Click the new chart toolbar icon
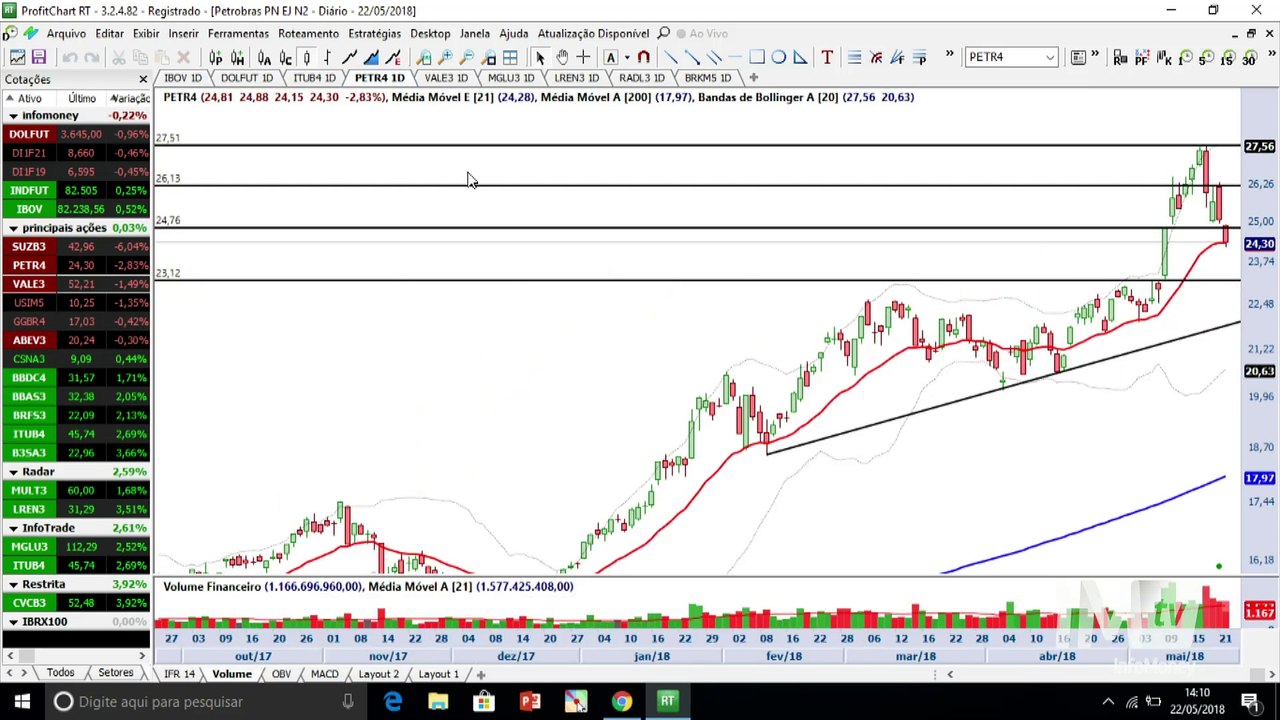The height and width of the screenshot is (720, 1280). pos(17,57)
